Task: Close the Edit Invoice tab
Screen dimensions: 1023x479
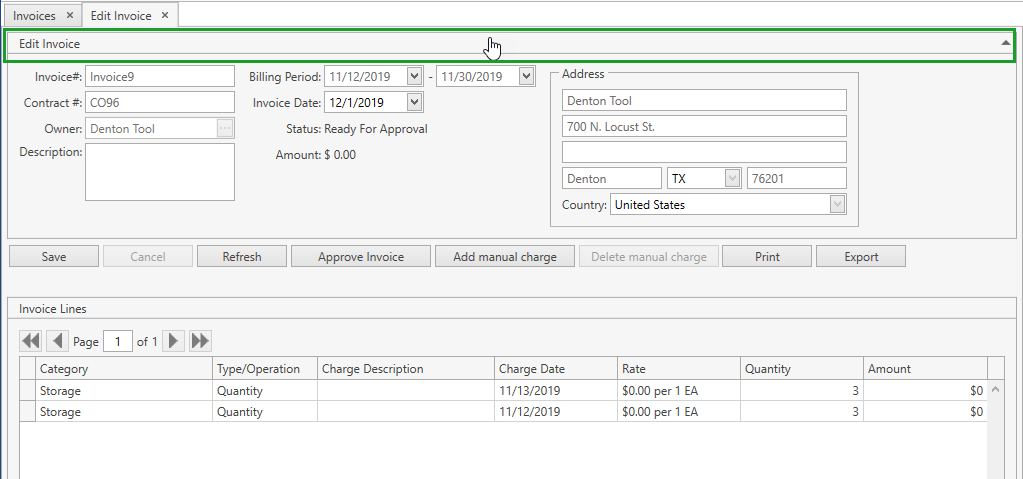Action: click(x=165, y=15)
